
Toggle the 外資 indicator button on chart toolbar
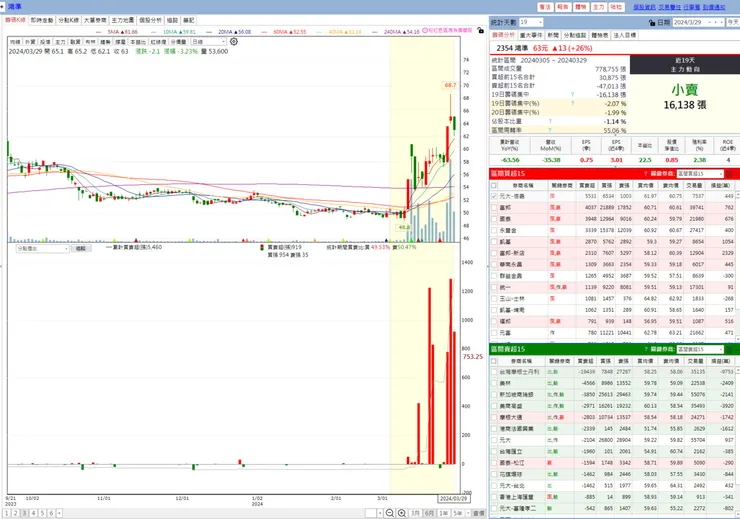tap(30, 42)
